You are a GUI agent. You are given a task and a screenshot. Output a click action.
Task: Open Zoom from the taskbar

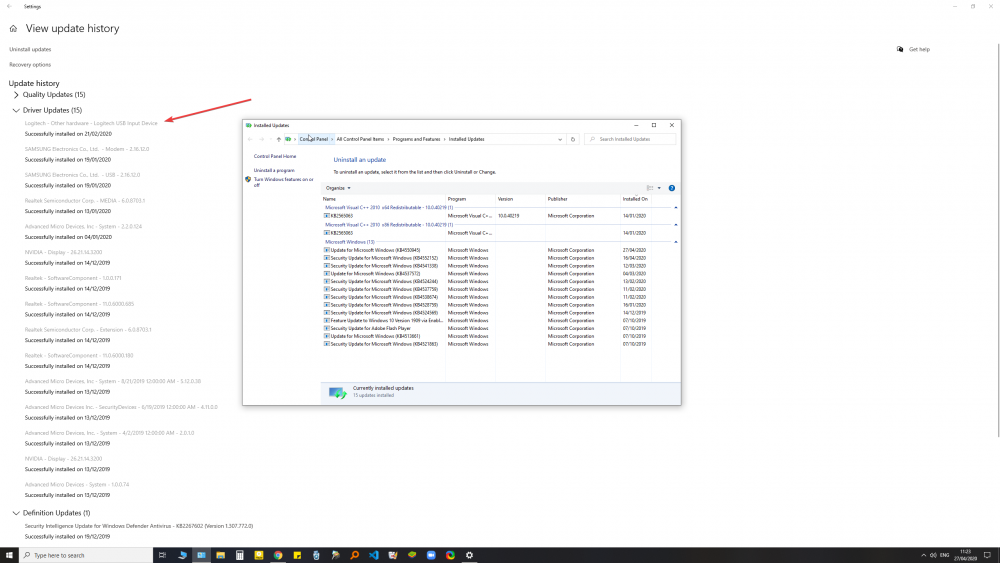point(431,555)
